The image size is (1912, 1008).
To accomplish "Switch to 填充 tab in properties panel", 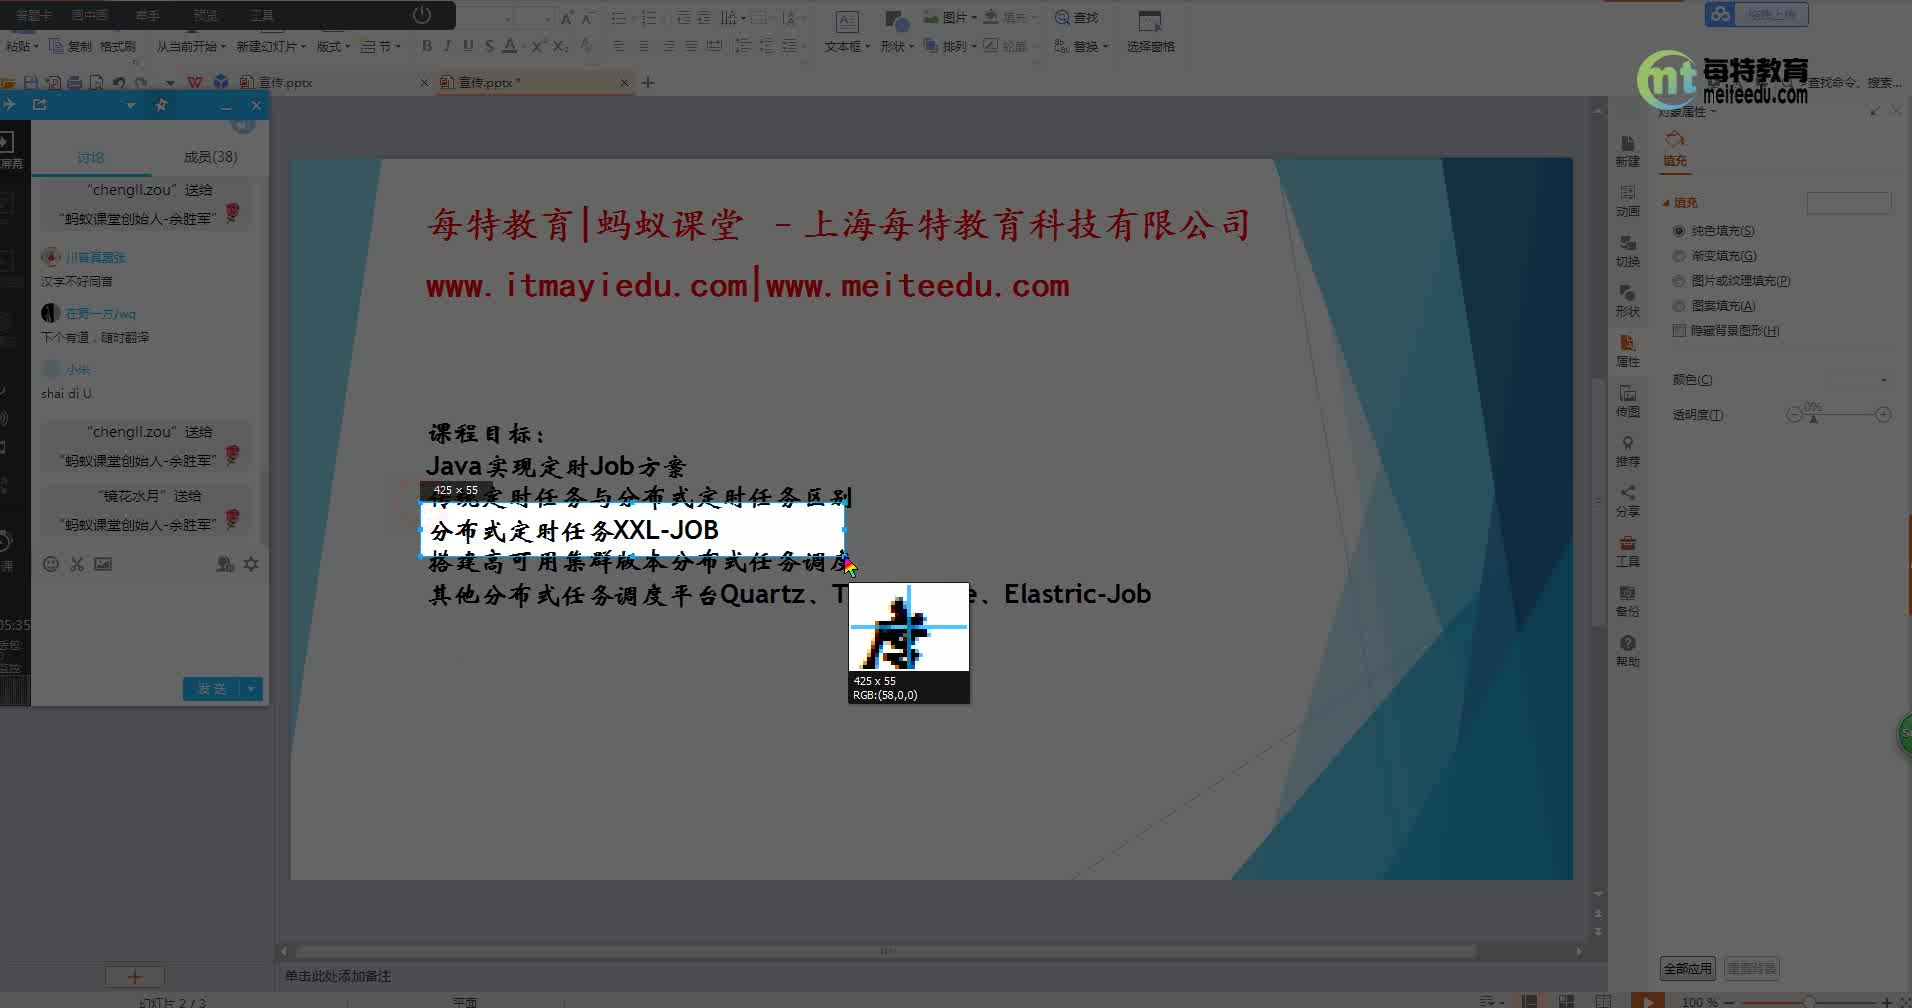I will click(x=1675, y=148).
